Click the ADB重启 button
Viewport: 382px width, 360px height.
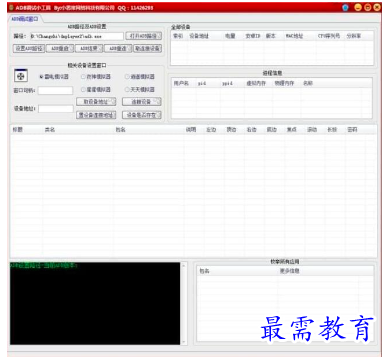click(60, 48)
